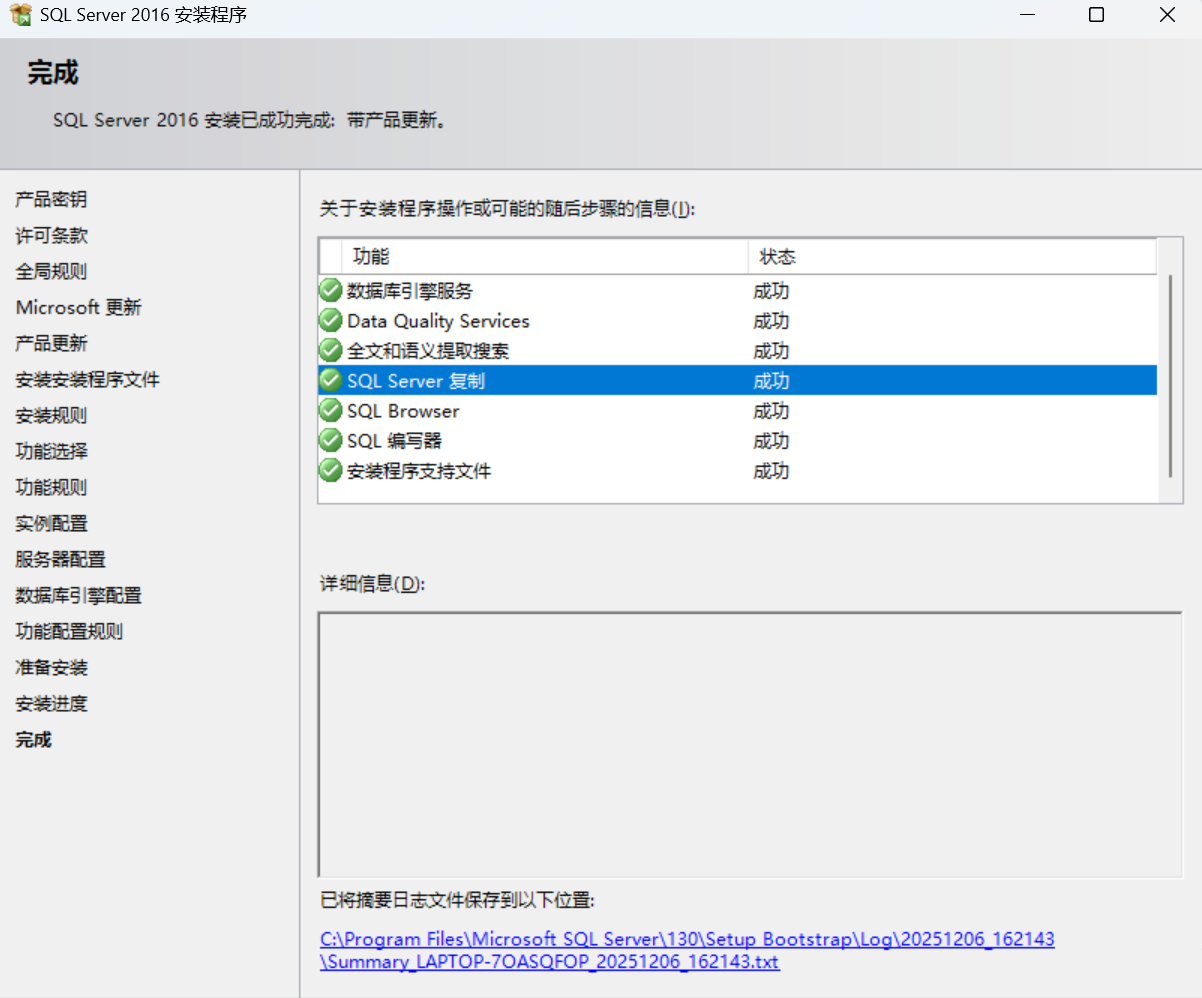This screenshot has height=998, width=1202.
Task: Click the 状态 column header
Action: click(x=778, y=257)
